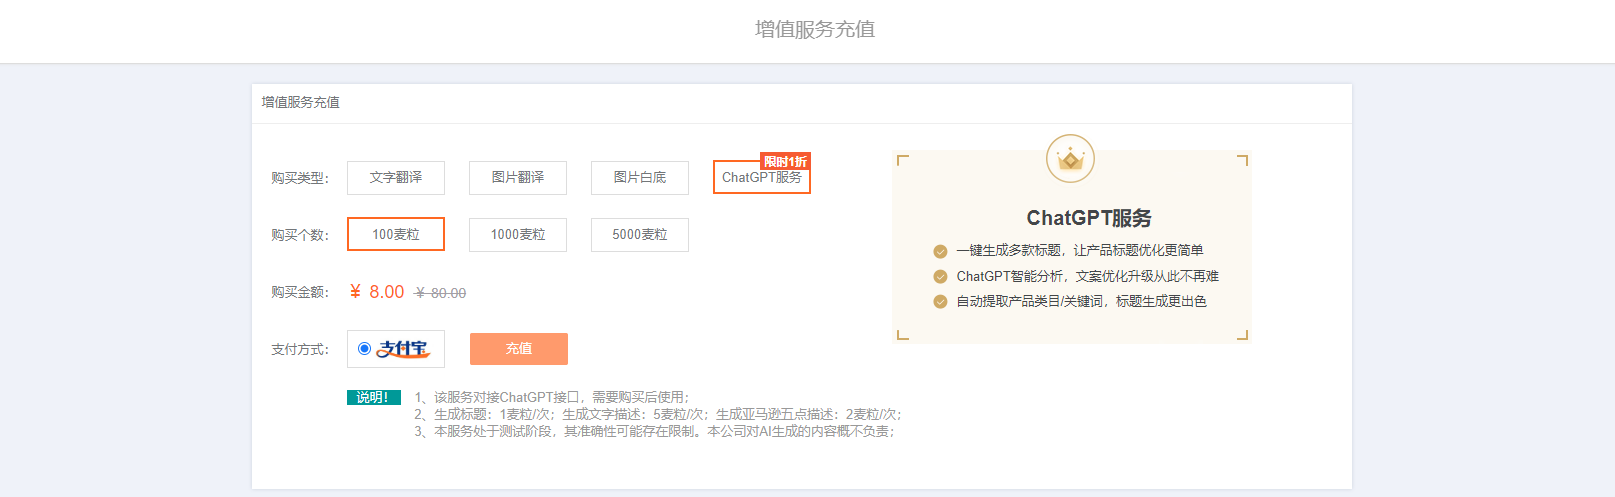Pick the 图片白底 purchase type
The height and width of the screenshot is (497, 1615).
click(x=640, y=177)
